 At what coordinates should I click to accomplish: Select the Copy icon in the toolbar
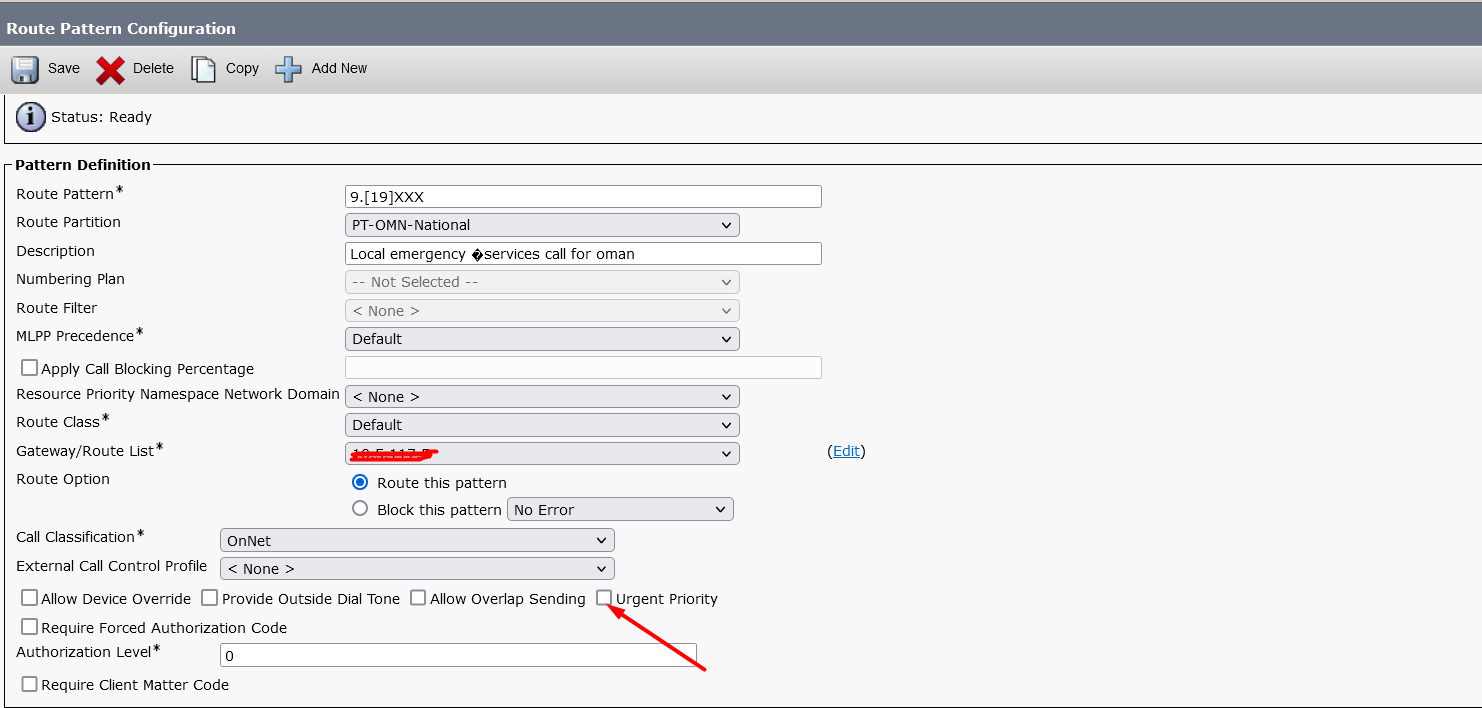(x=204, y=68)
